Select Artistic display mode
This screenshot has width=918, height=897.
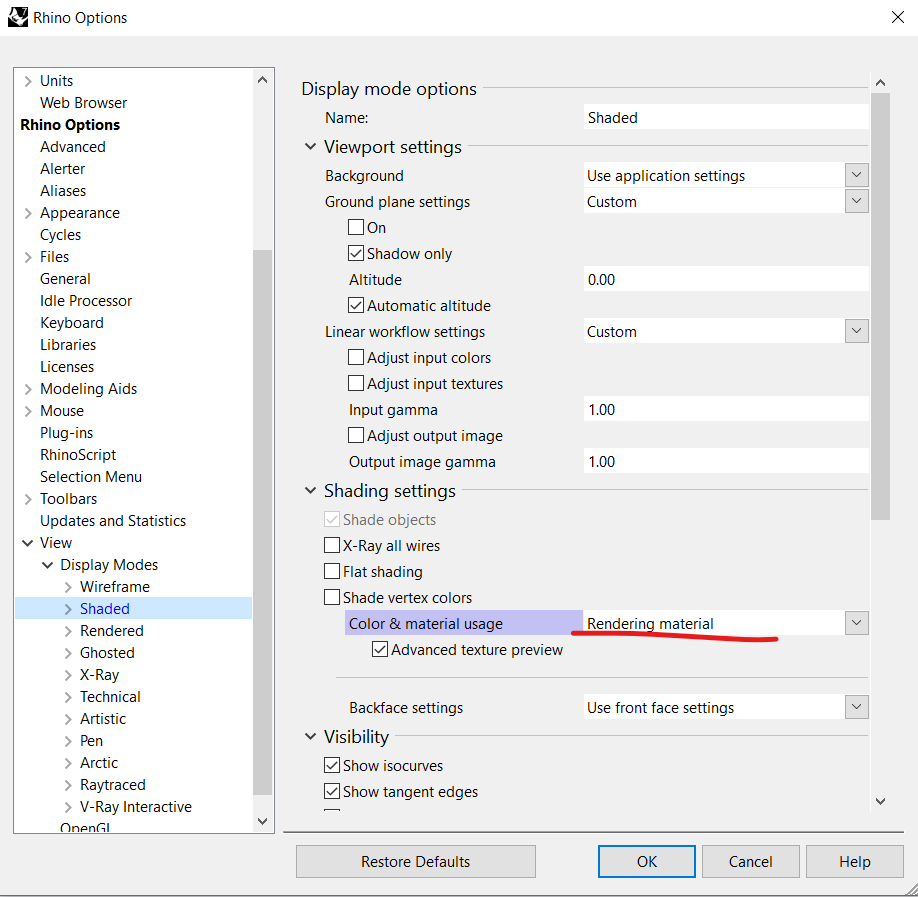[x=102, y=719]
